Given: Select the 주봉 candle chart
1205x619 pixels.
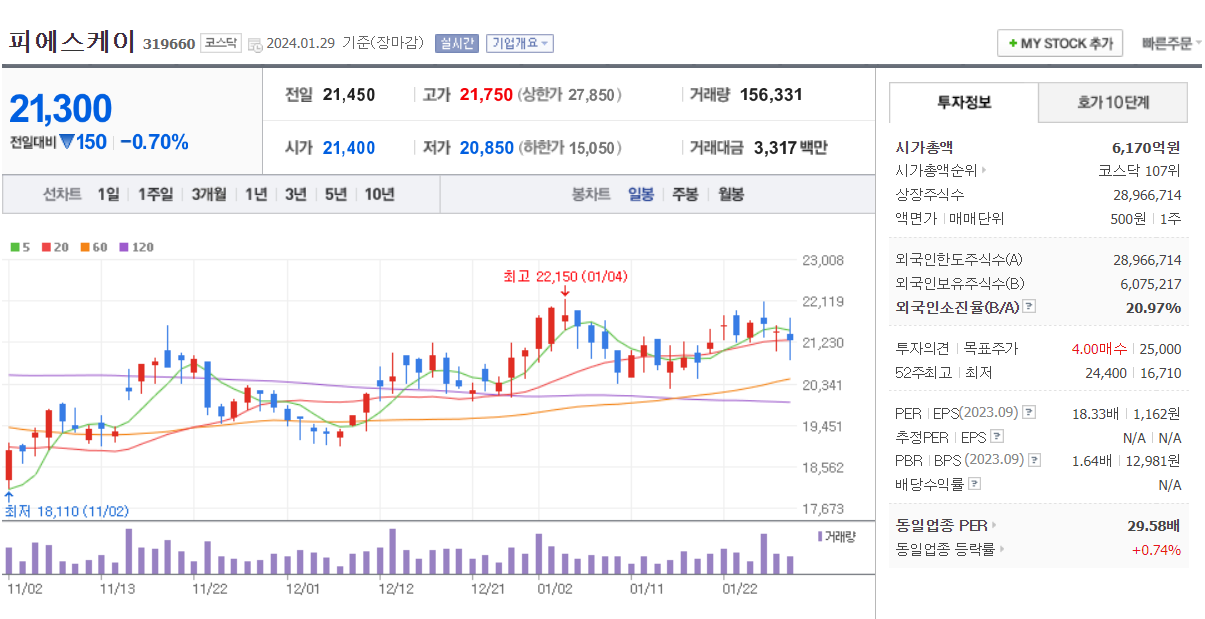Looking at the screenshot, I should click(x=685, y=194).
